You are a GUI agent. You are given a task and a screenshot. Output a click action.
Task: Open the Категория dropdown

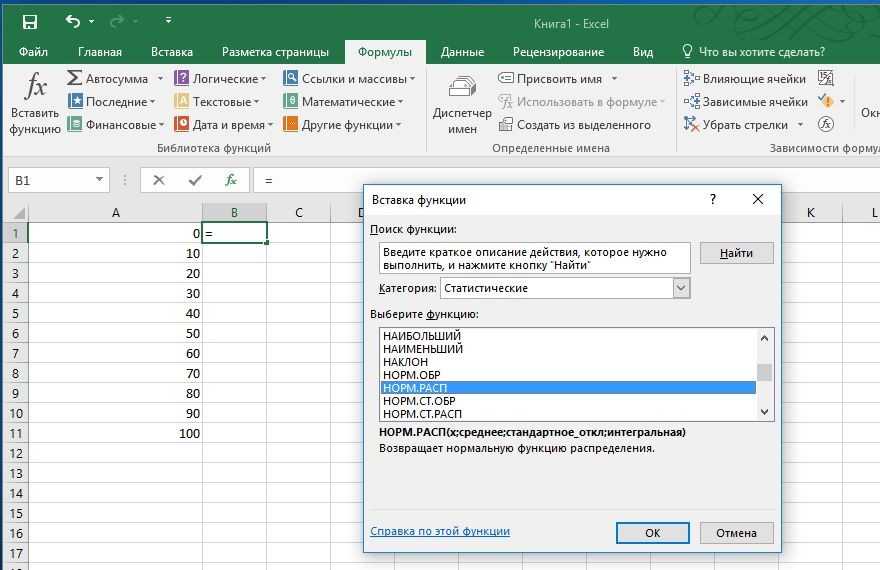point(681,288)
